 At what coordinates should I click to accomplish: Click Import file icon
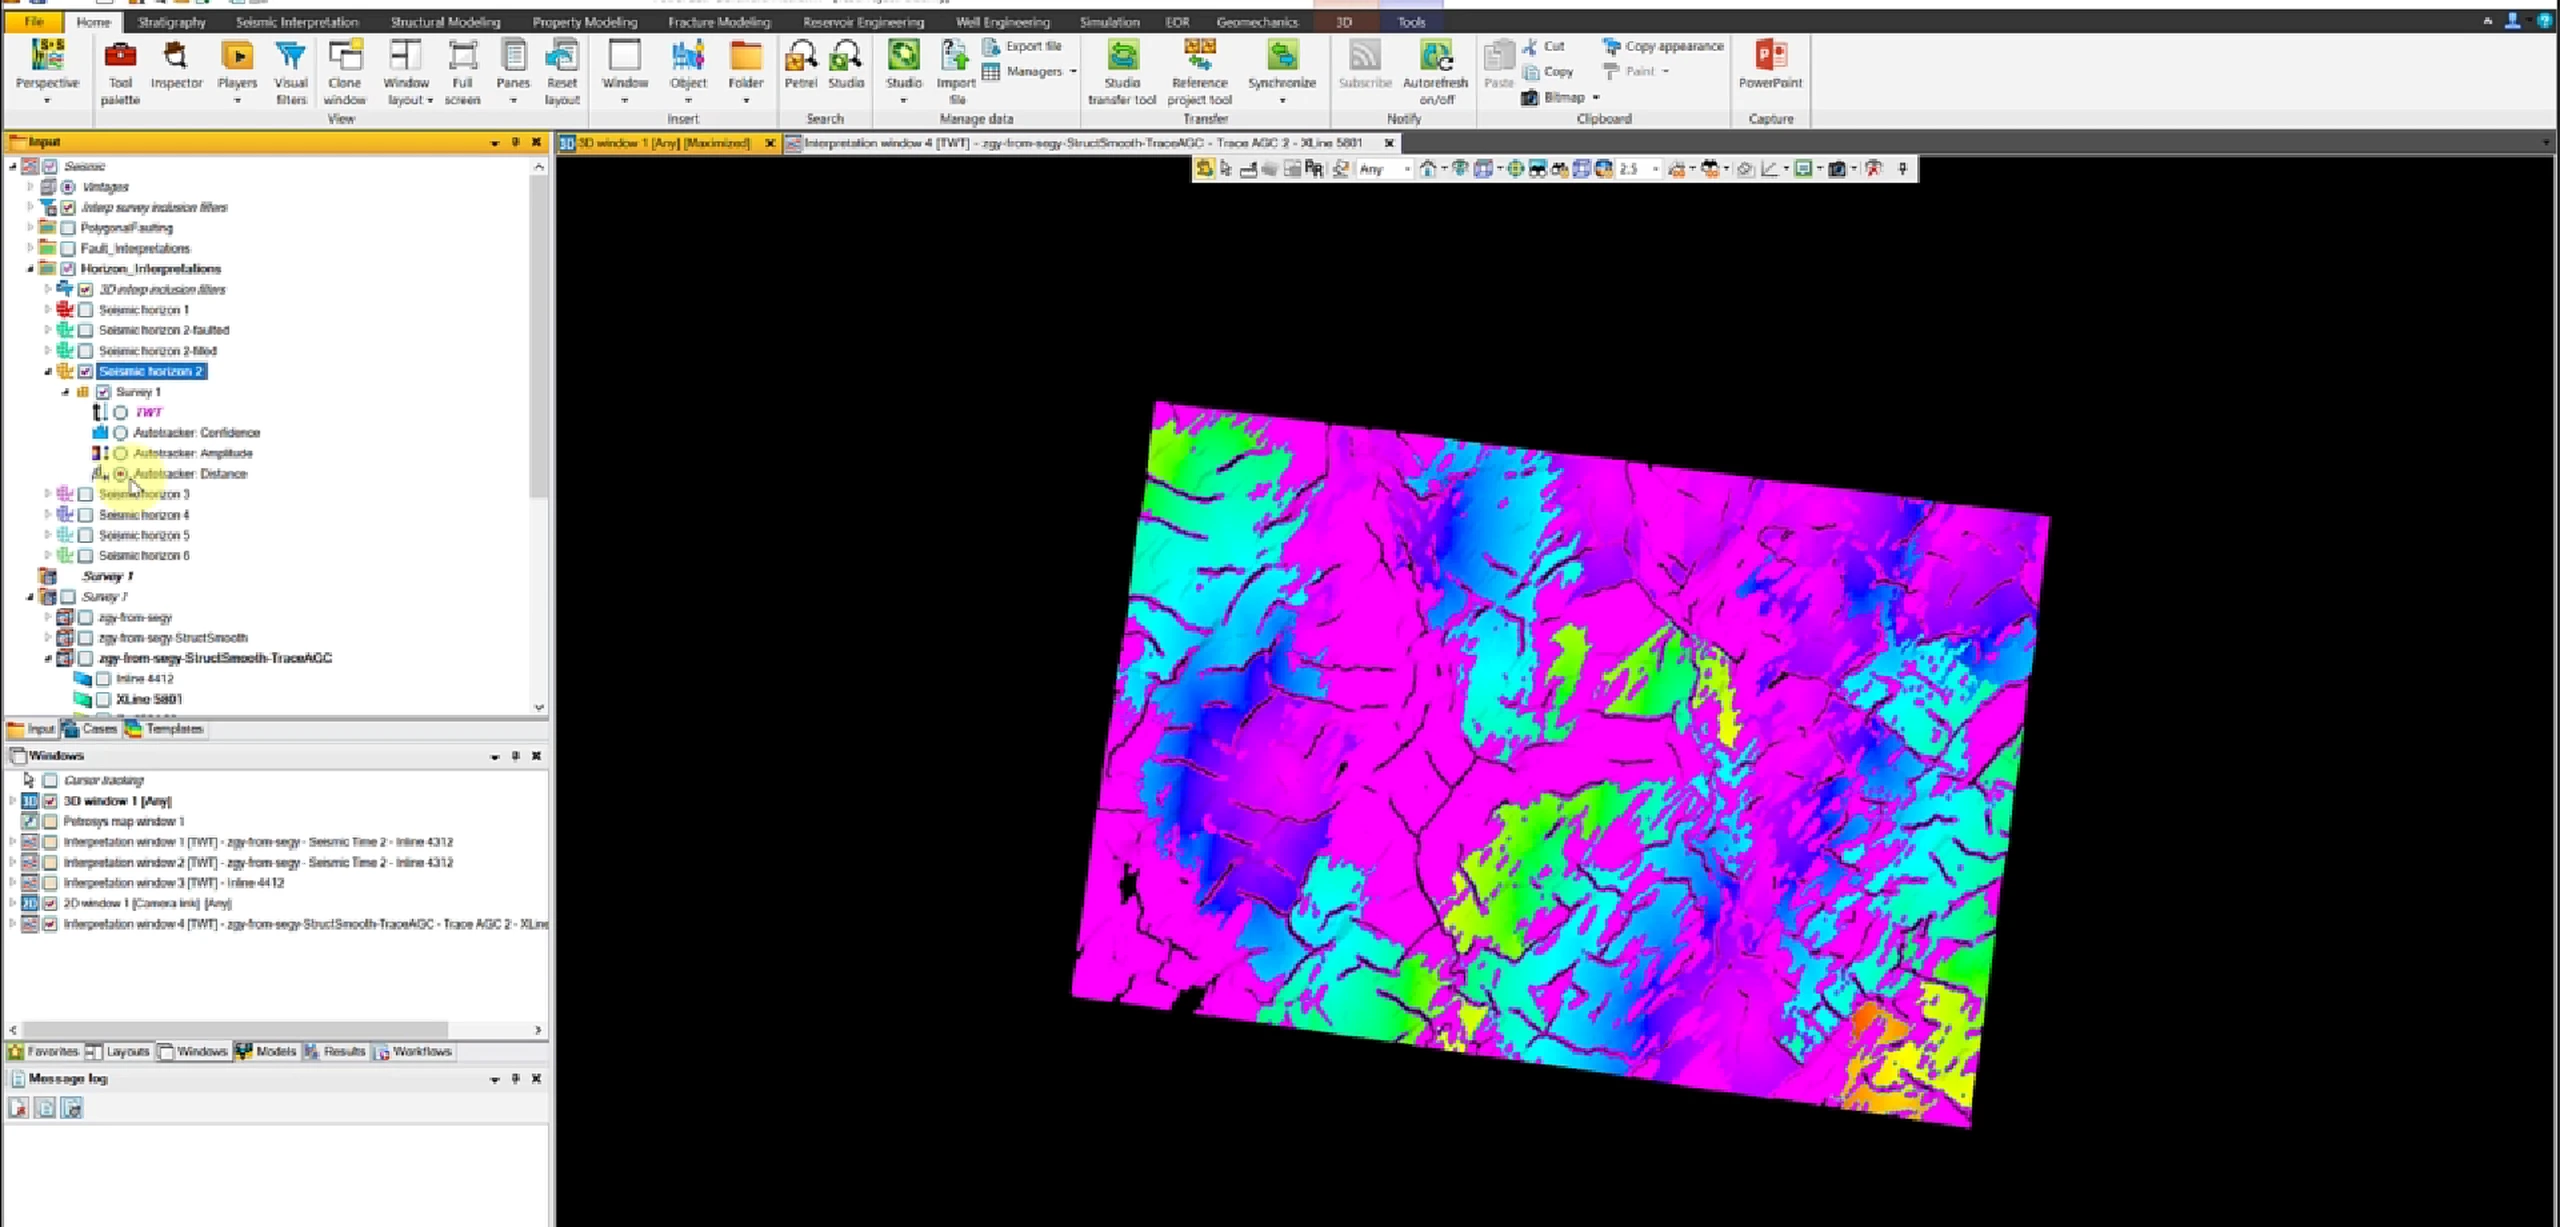[955, 55]
